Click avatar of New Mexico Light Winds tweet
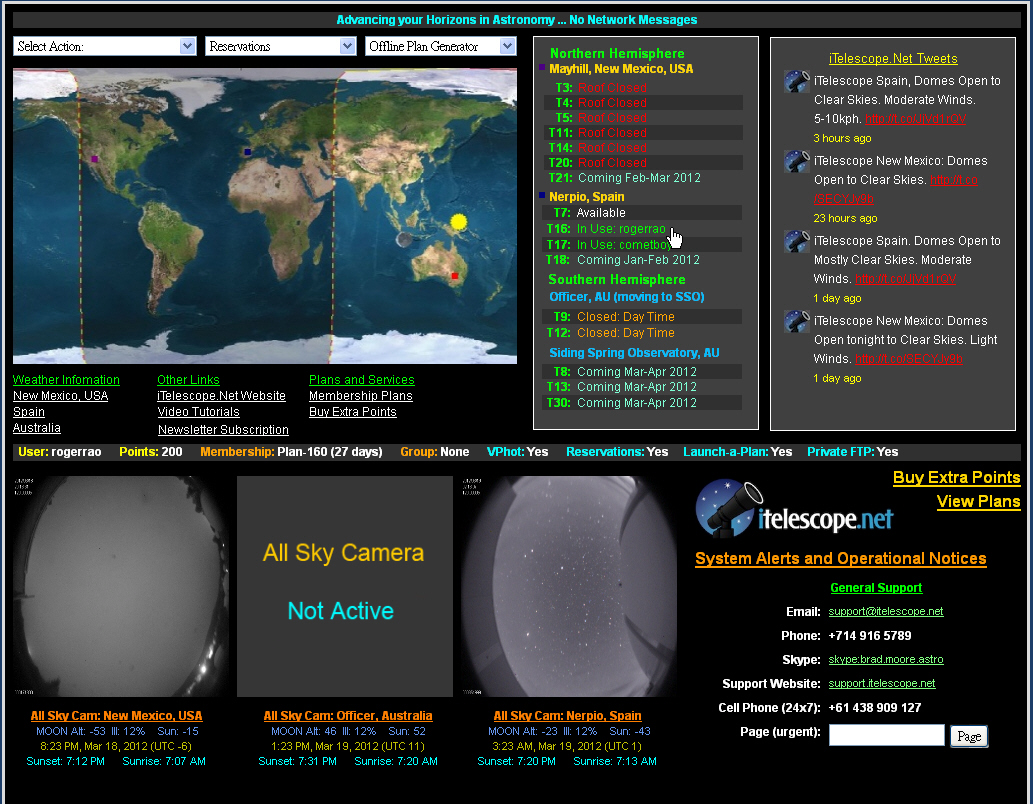 (796, 322)
